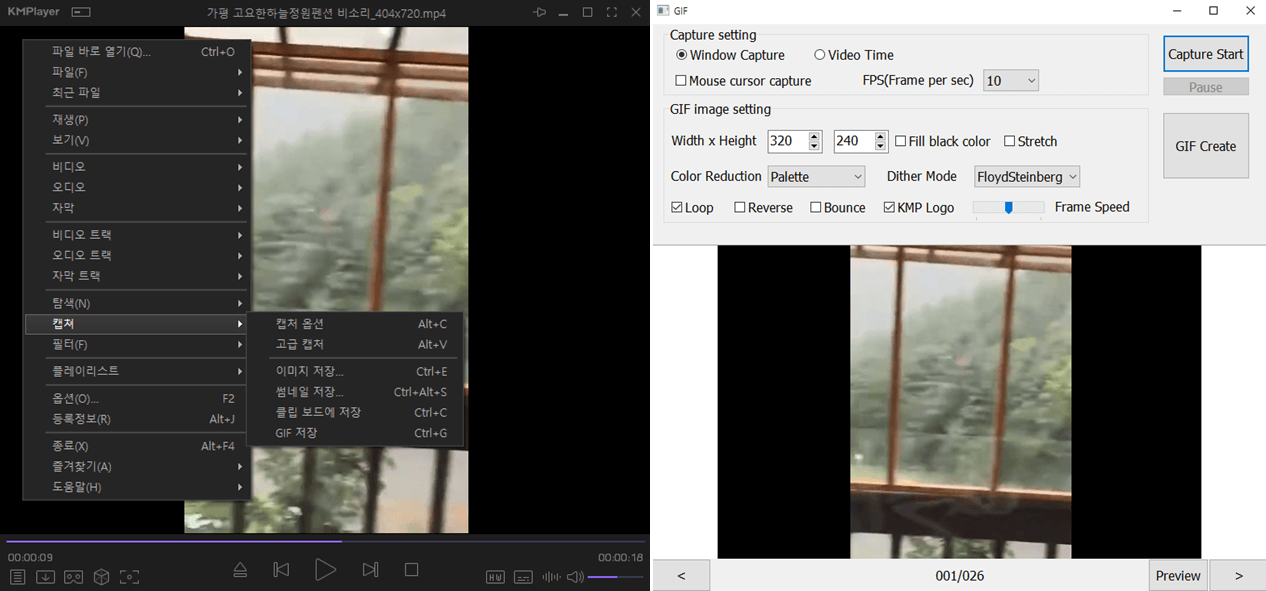Screen dimensions: 1266x591
Task: Toggle KMPlayer fullscreen icon in title bar
Action: 611,12
